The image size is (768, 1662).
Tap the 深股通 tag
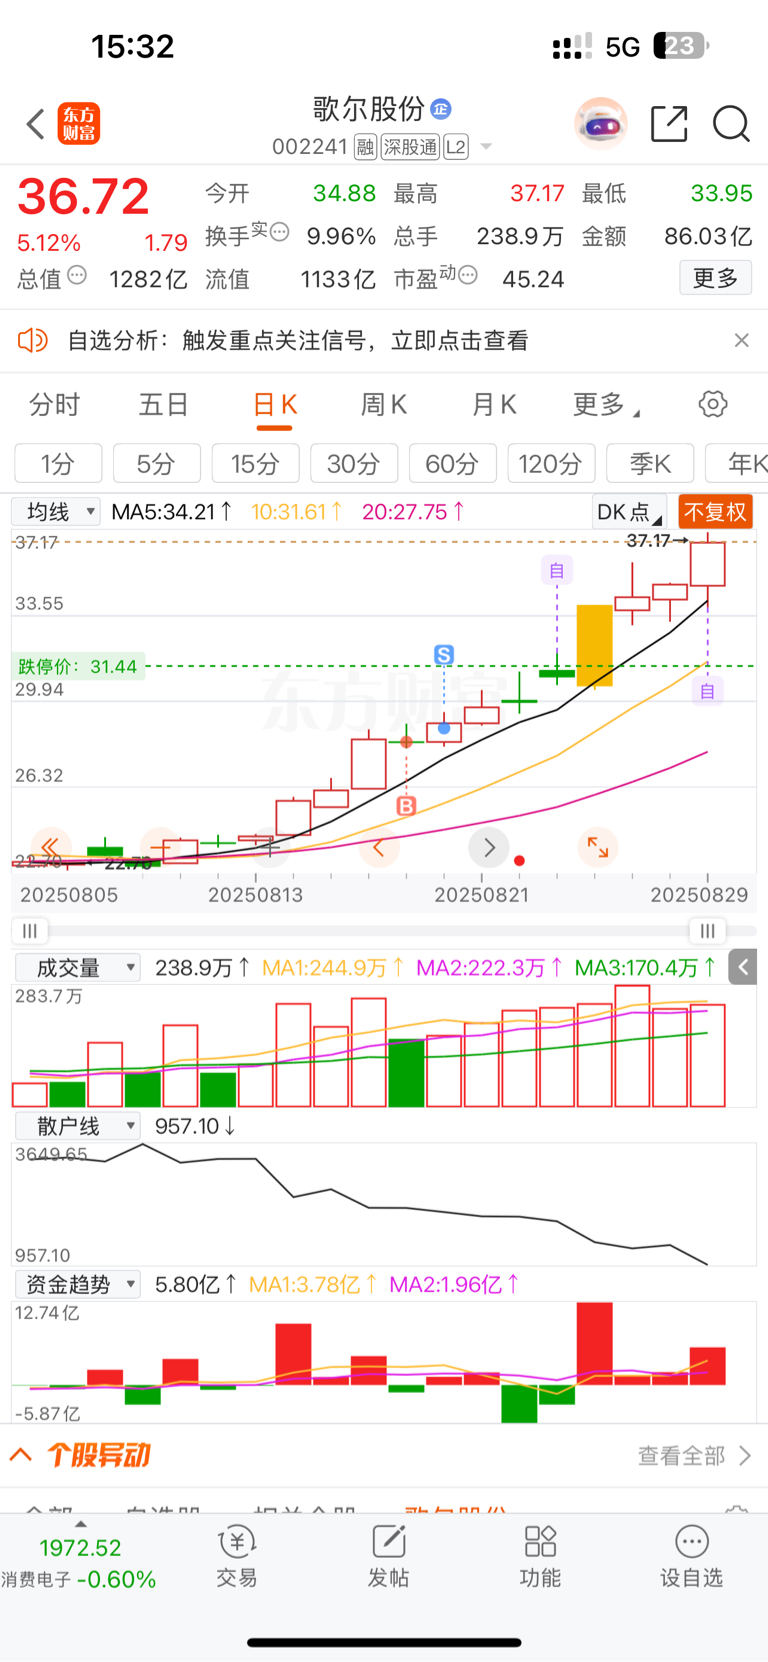coord(410,147)
